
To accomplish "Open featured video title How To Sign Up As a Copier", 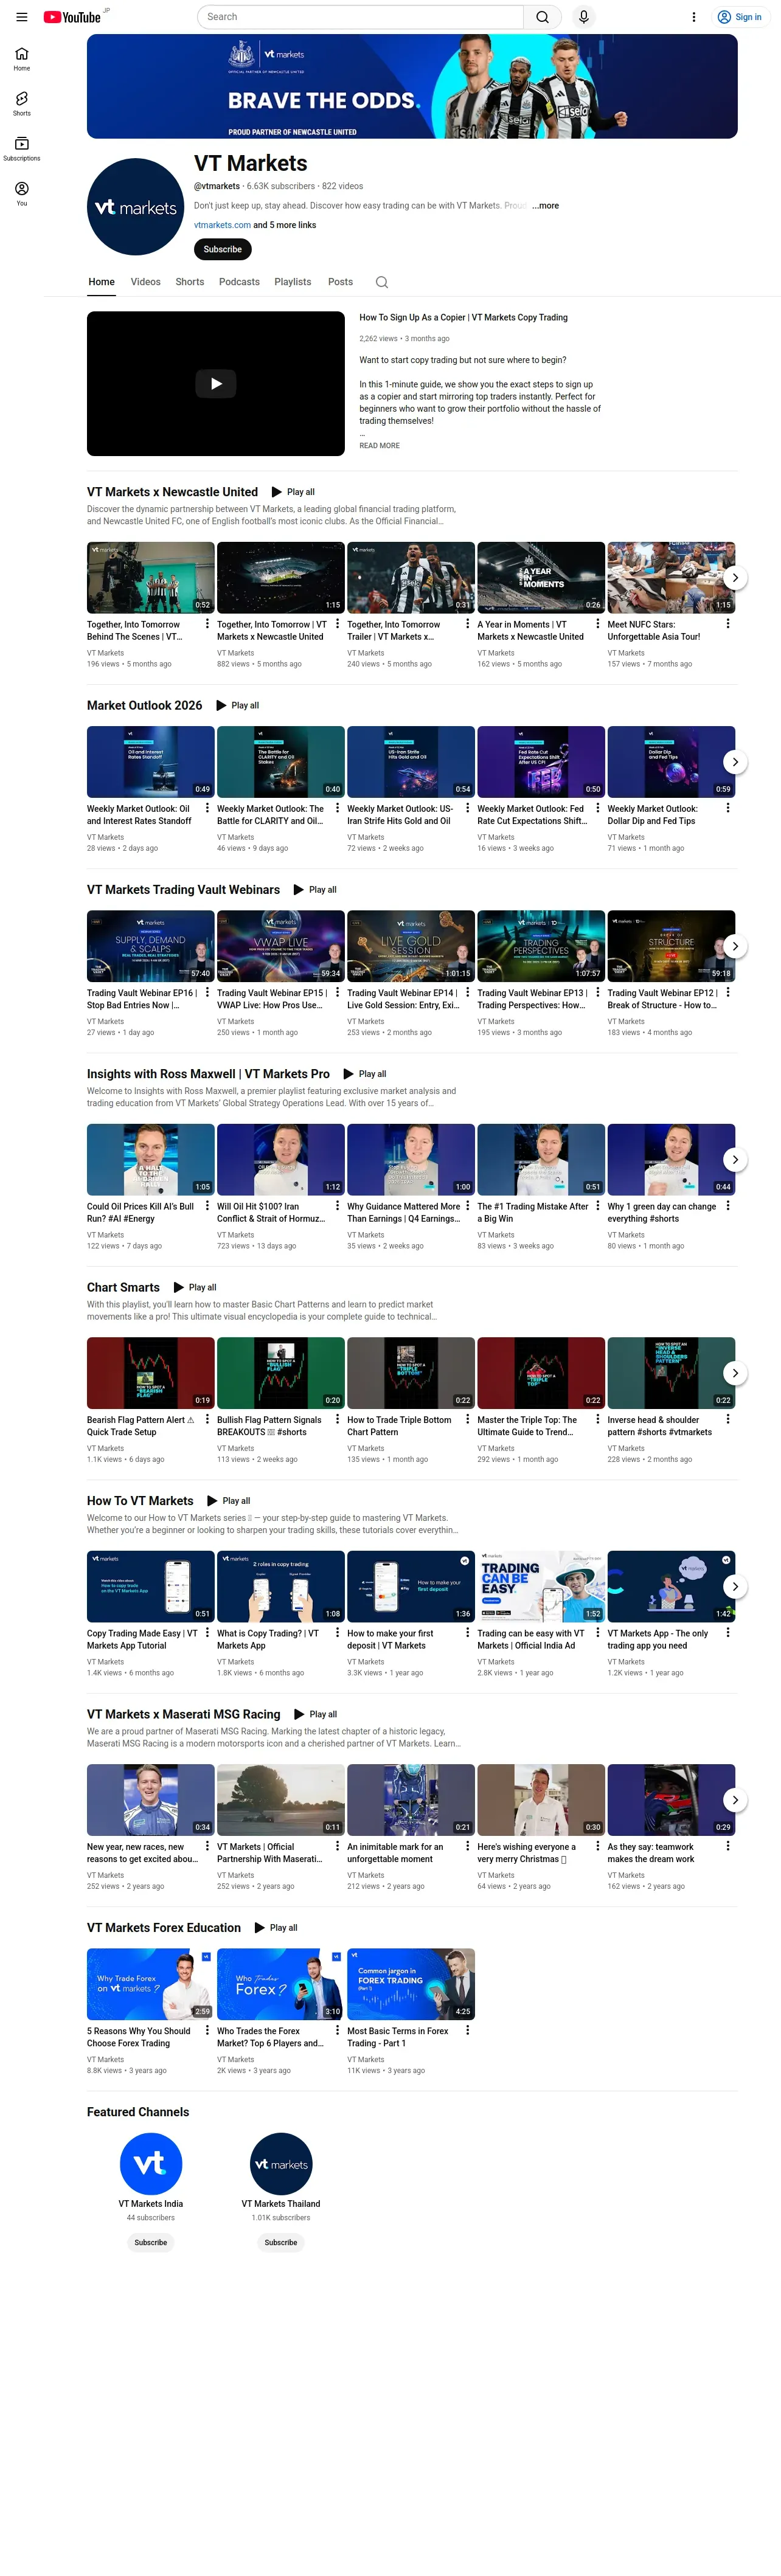I will (x=463, y=317).
